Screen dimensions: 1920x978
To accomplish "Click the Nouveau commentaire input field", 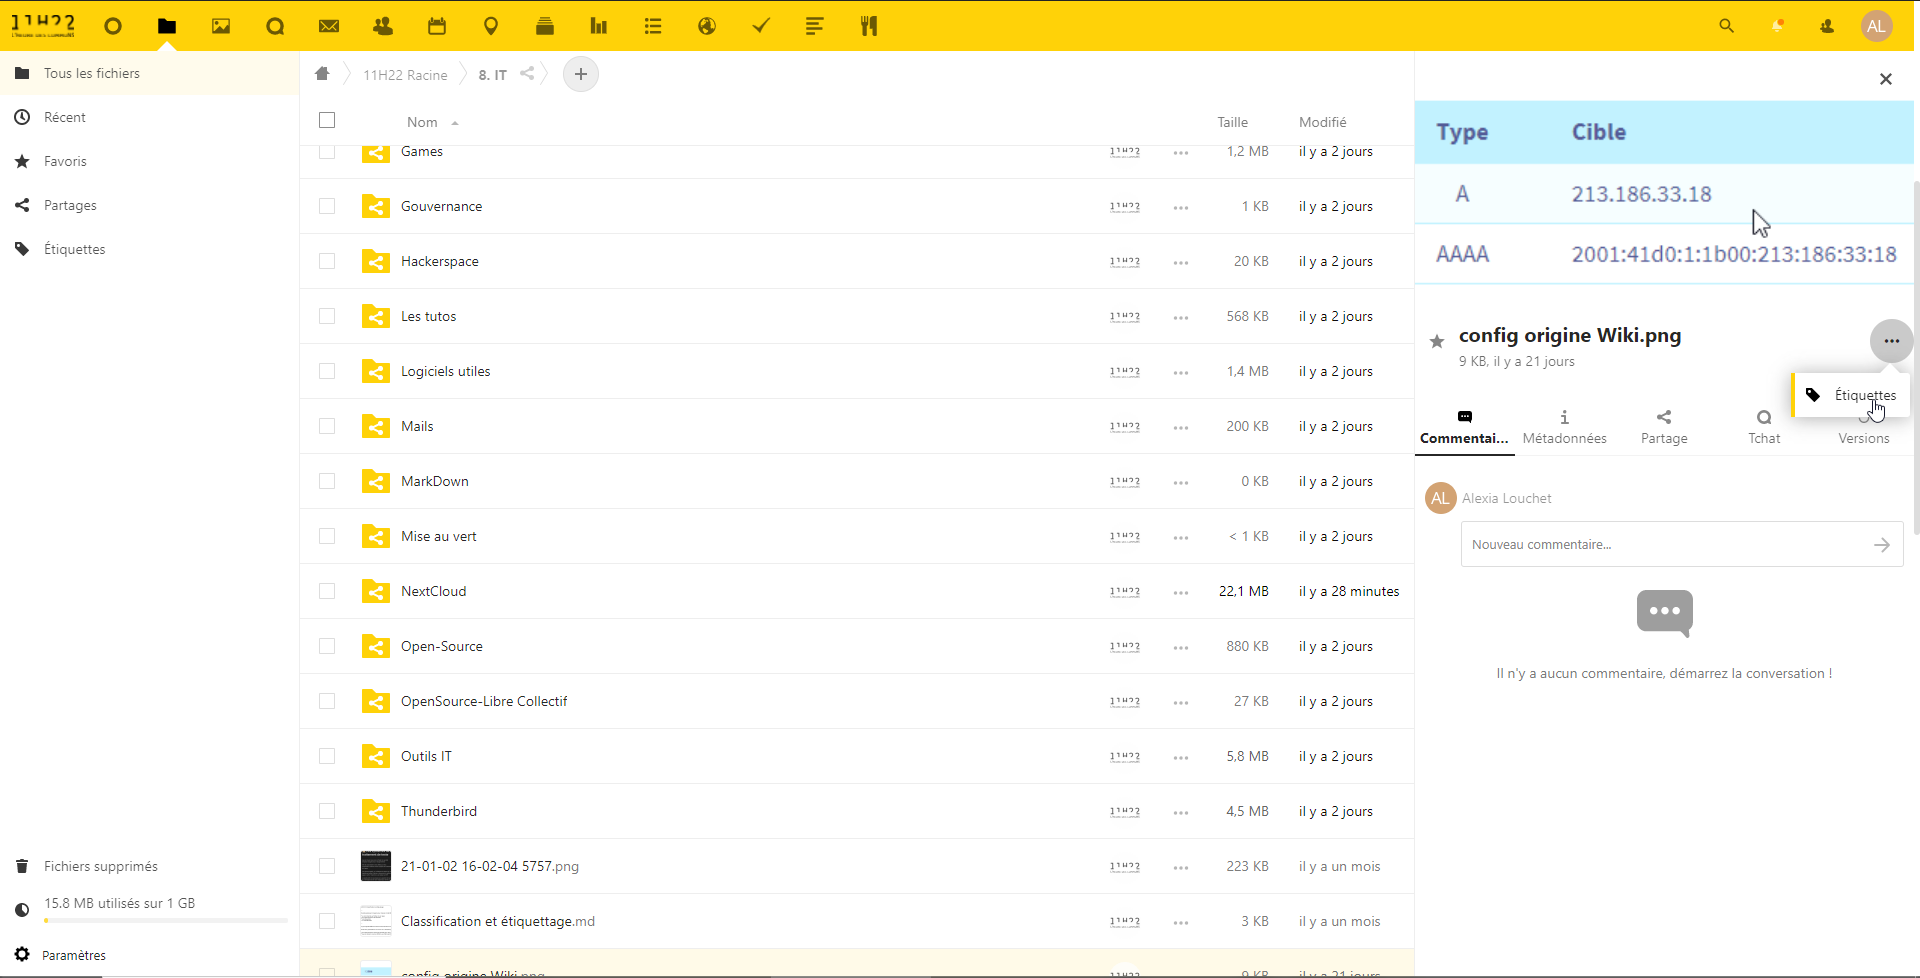I will (1662, 545).
